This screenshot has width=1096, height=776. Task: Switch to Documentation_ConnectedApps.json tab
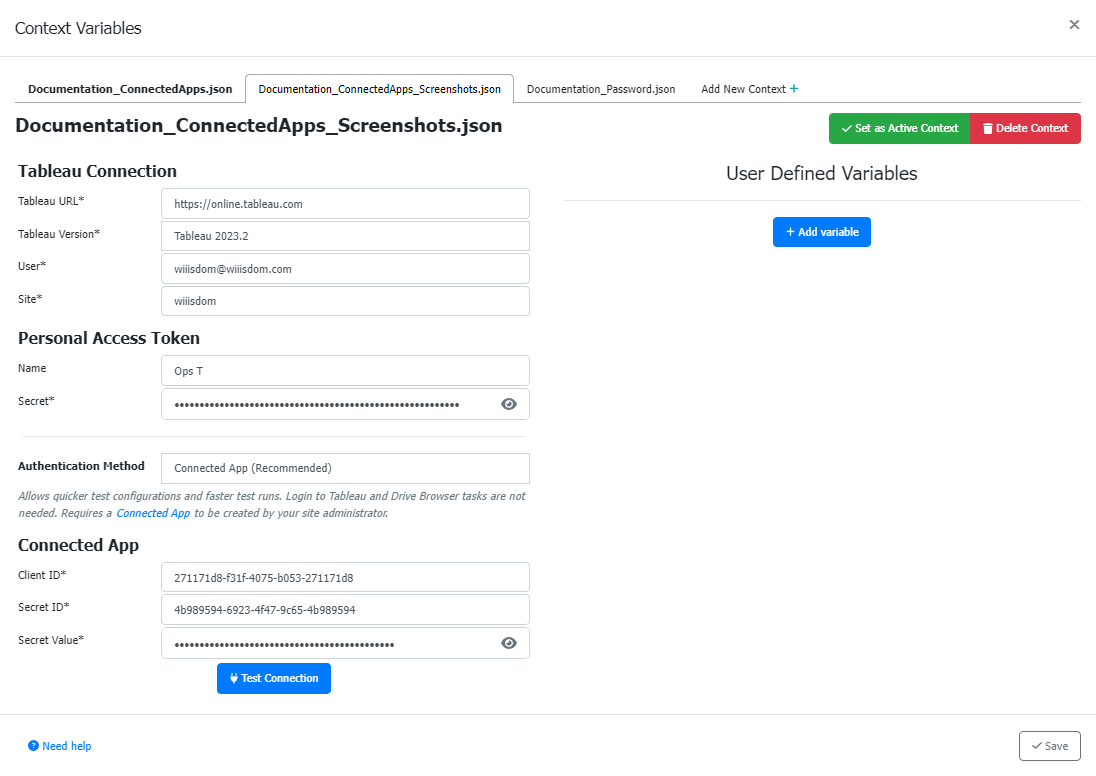click(x=130, y=89)
